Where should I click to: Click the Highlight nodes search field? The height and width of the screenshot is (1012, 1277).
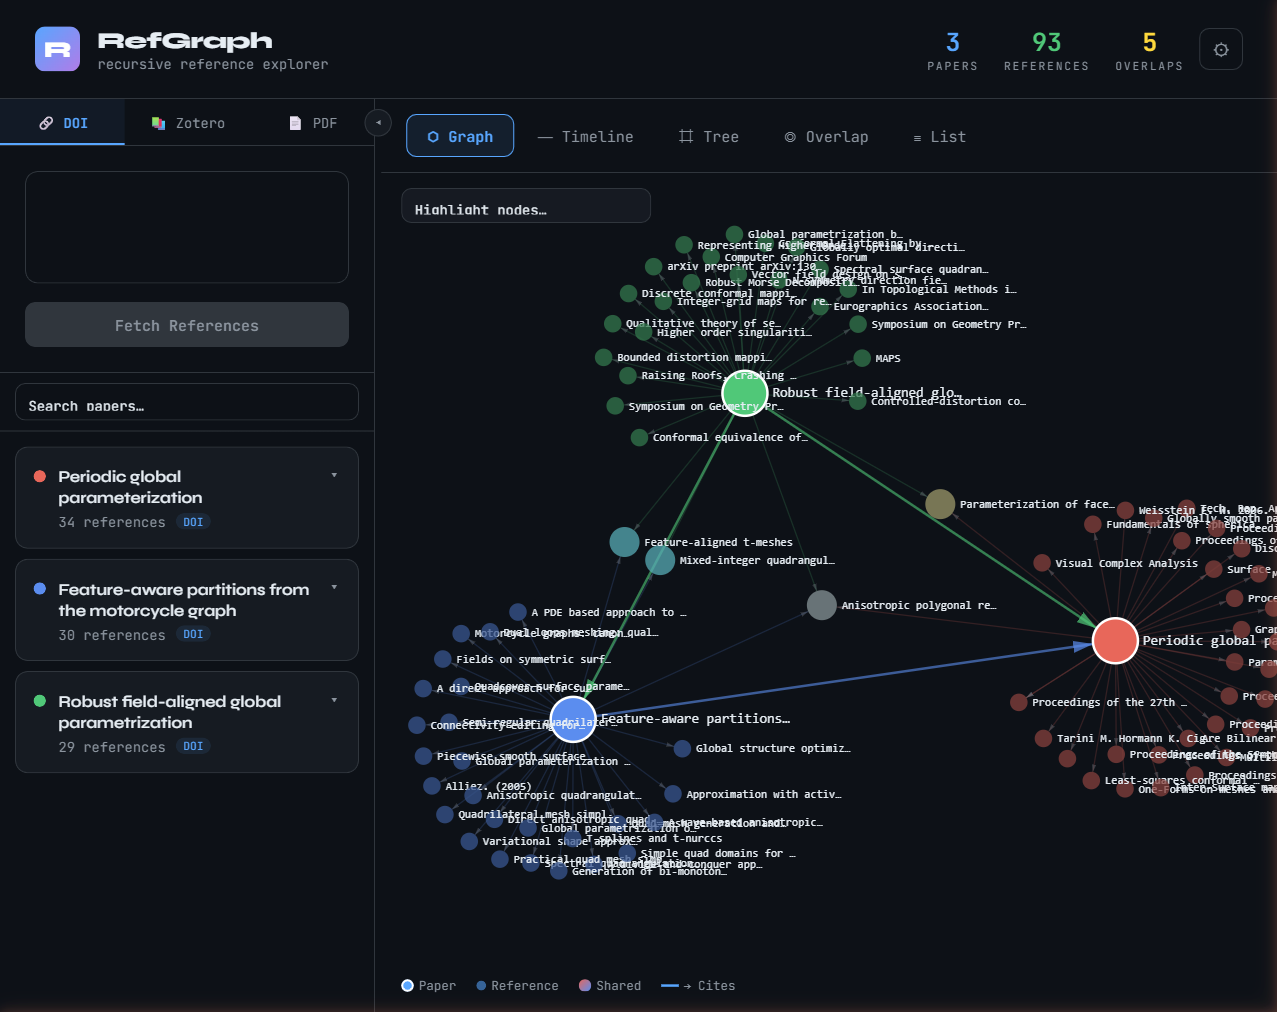[525, 205]
